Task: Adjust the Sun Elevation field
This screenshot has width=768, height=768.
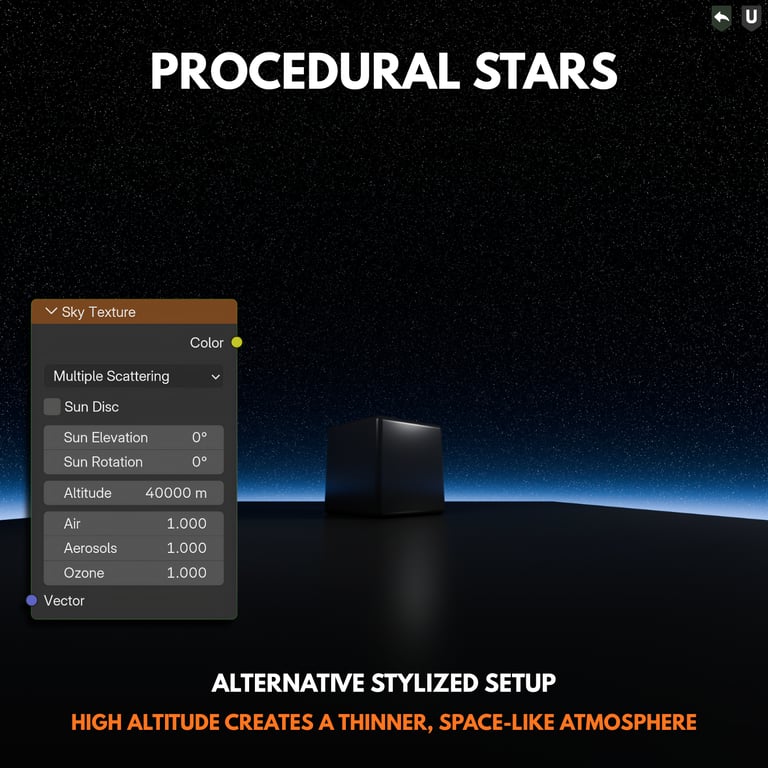Action: (134, 437)
